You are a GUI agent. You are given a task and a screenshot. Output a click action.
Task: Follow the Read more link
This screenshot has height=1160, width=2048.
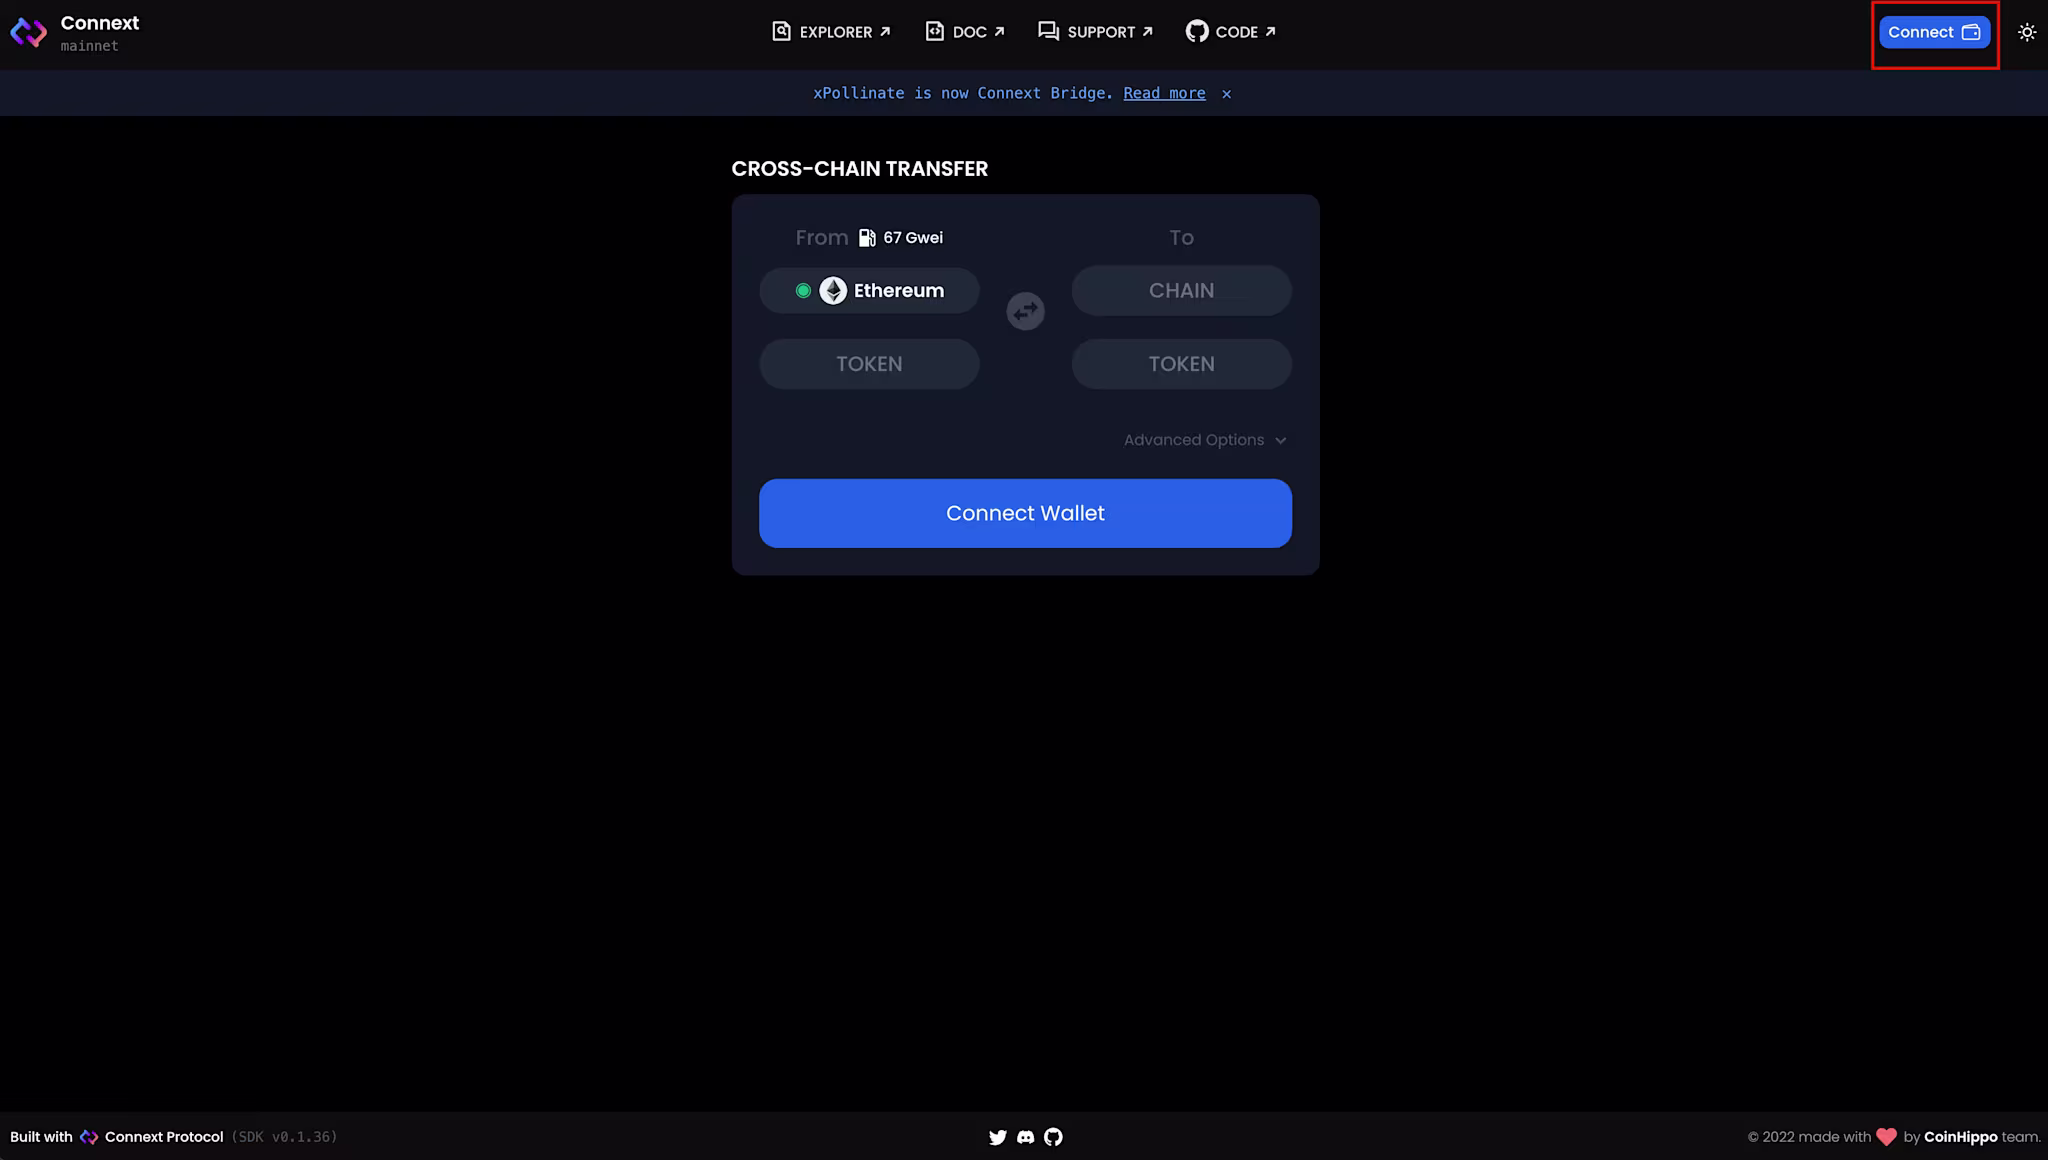1164,93
